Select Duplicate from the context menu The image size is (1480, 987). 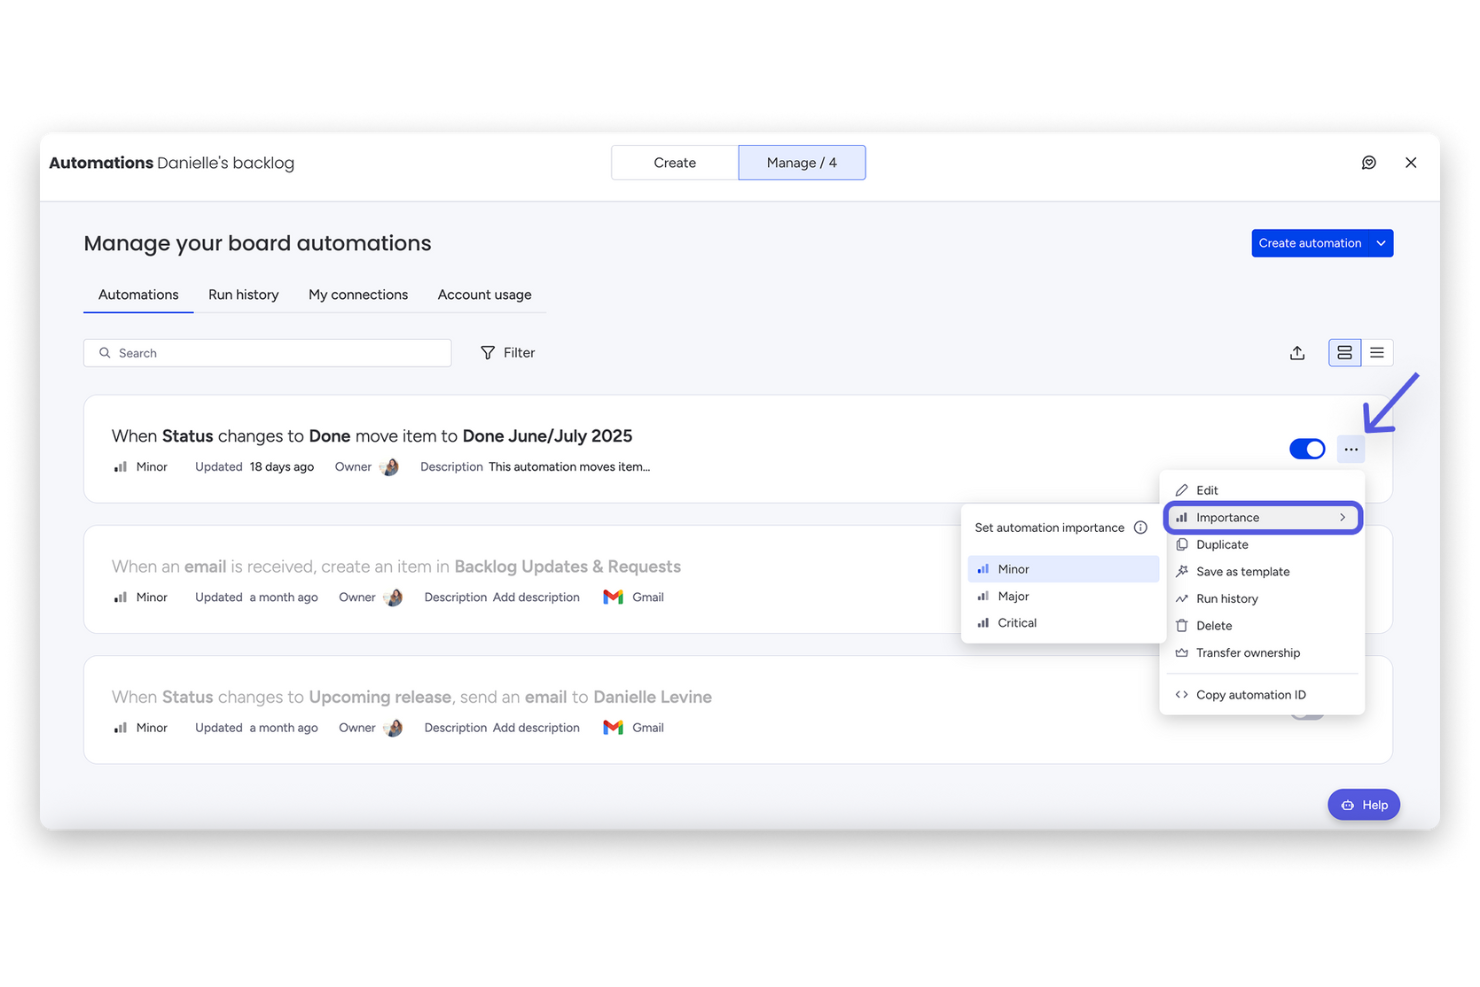pyautogui.click(x=1222, y=544)
